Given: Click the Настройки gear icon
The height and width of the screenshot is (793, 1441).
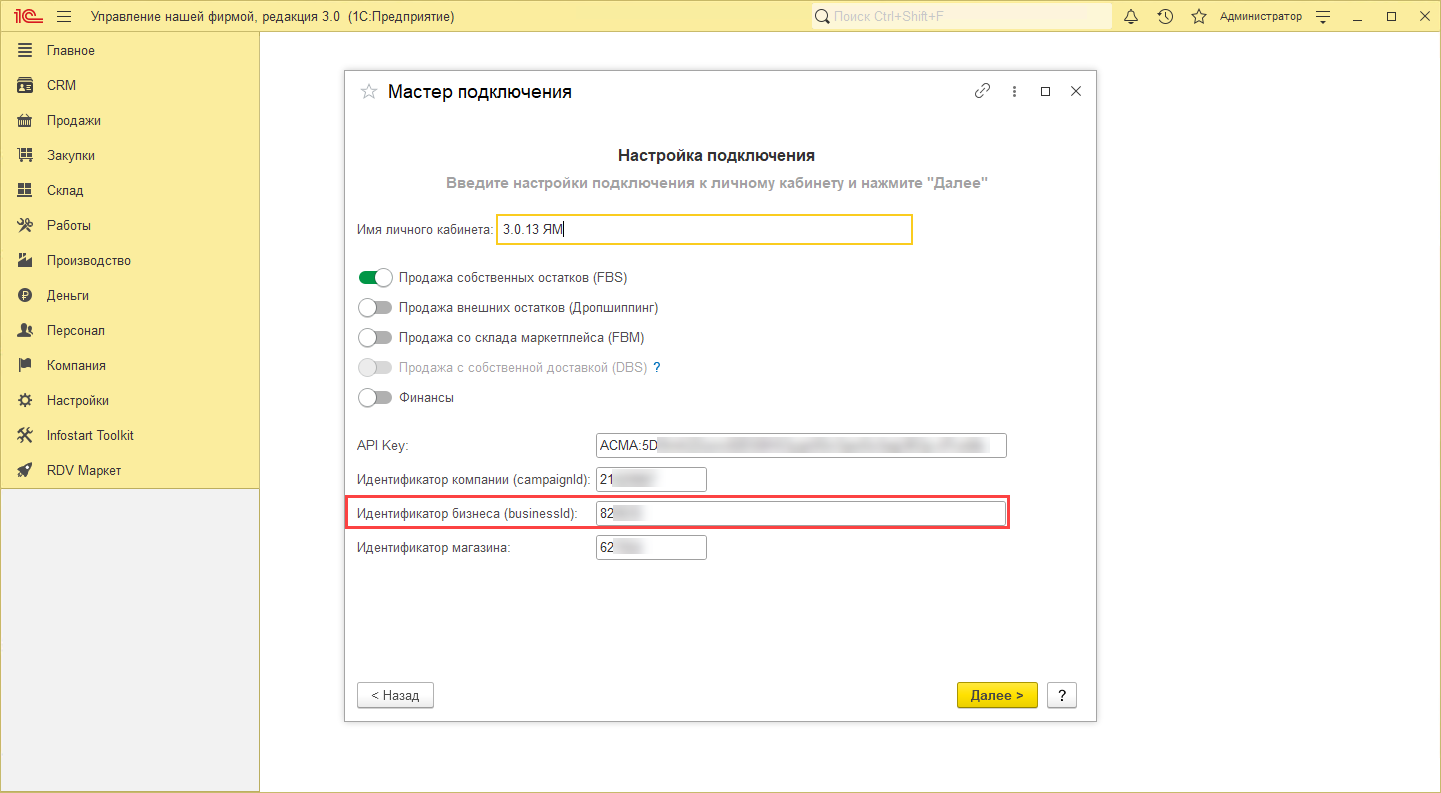Looking at the screenshot, I should point(26,400).
